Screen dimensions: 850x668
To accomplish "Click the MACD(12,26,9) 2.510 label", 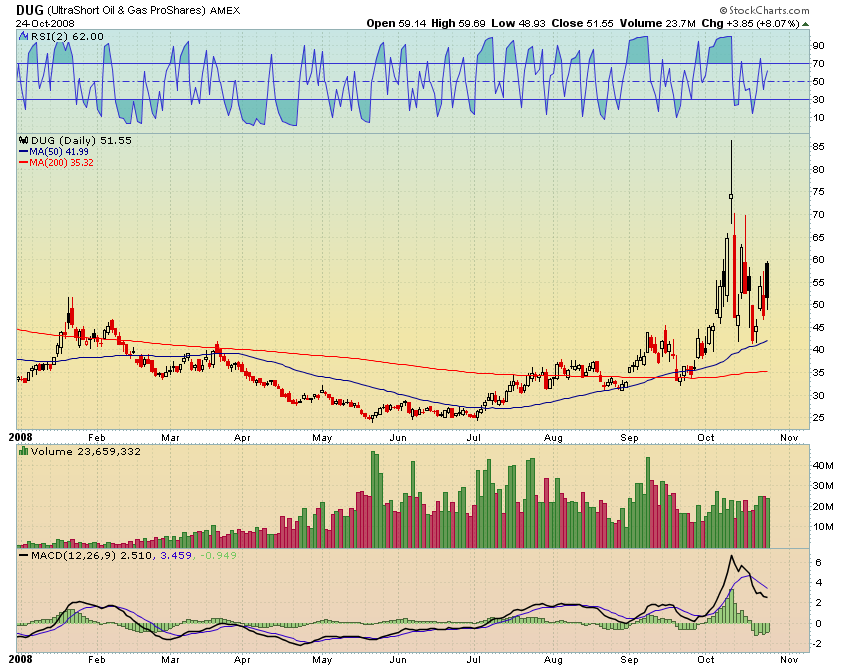I will pyautogui.click(x=91, y=556).
